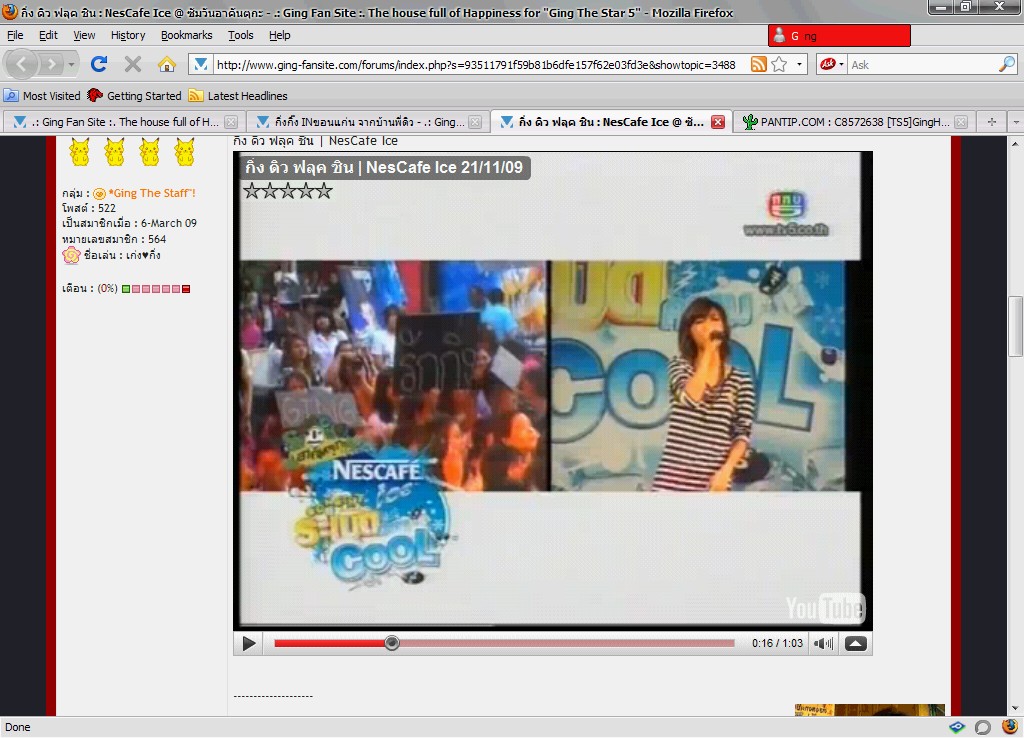Image resolution: width=1024 pixels, height=738 pixels.
Task: Close the กิ่งกิ้ง INขอนแก่น tab
Action: click(x=475, y=122)
